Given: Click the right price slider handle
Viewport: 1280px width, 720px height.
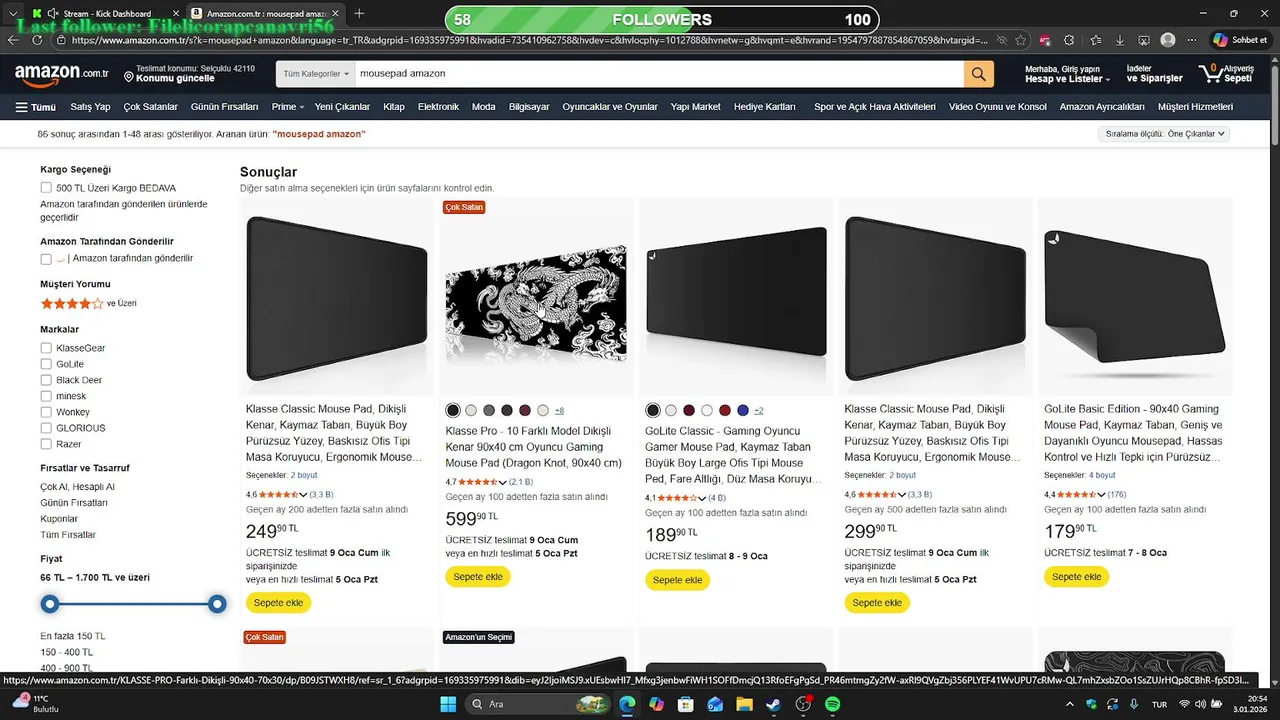Looking at the screenshot, I should [x=217, y=604].
